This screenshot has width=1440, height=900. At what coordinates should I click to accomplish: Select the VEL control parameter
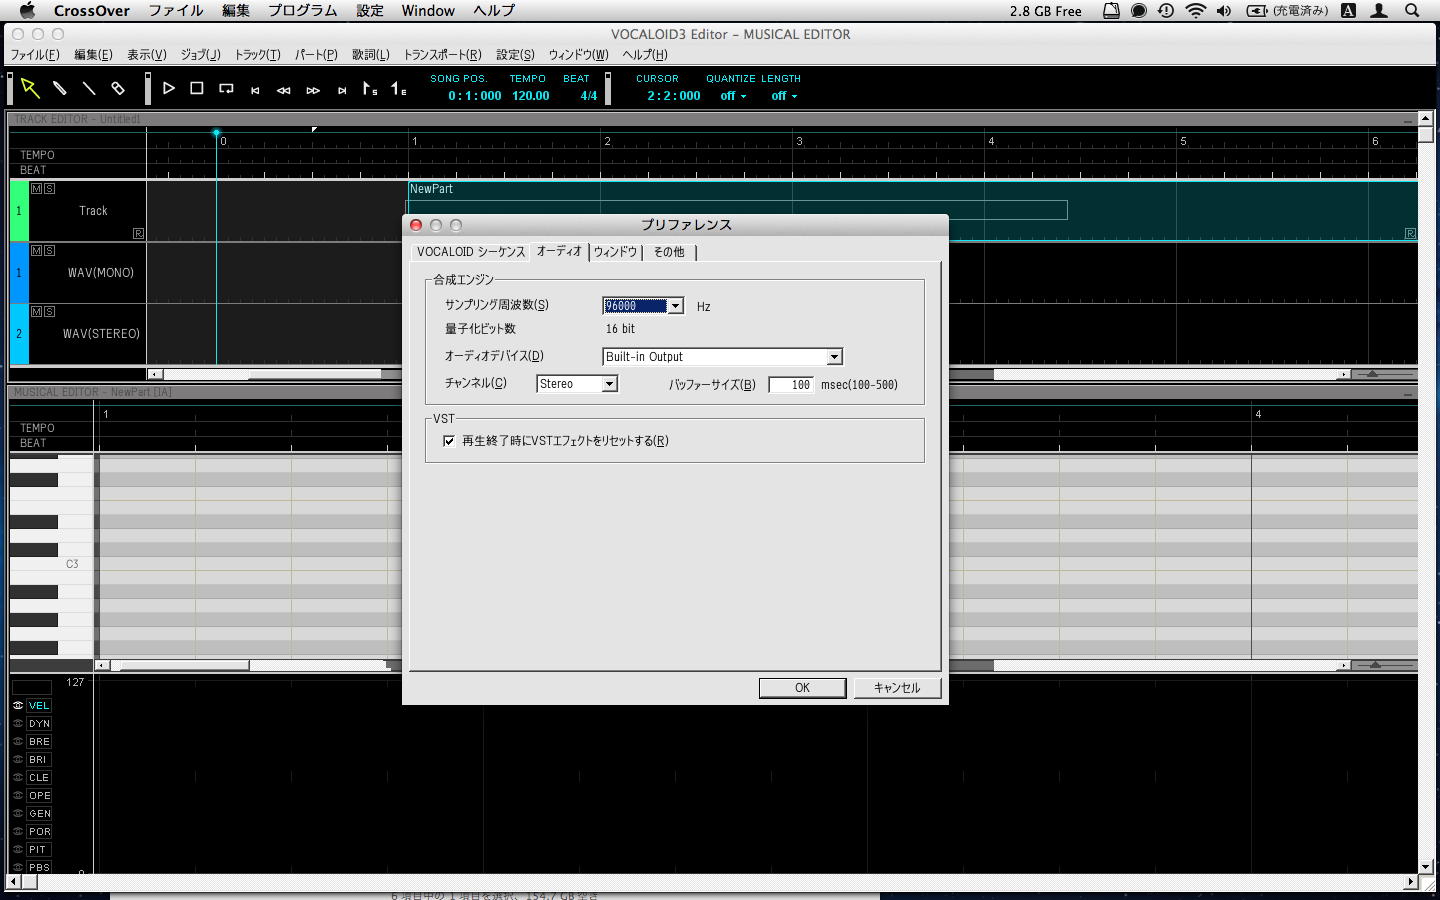pyautogui.click(x=39, y=705)
